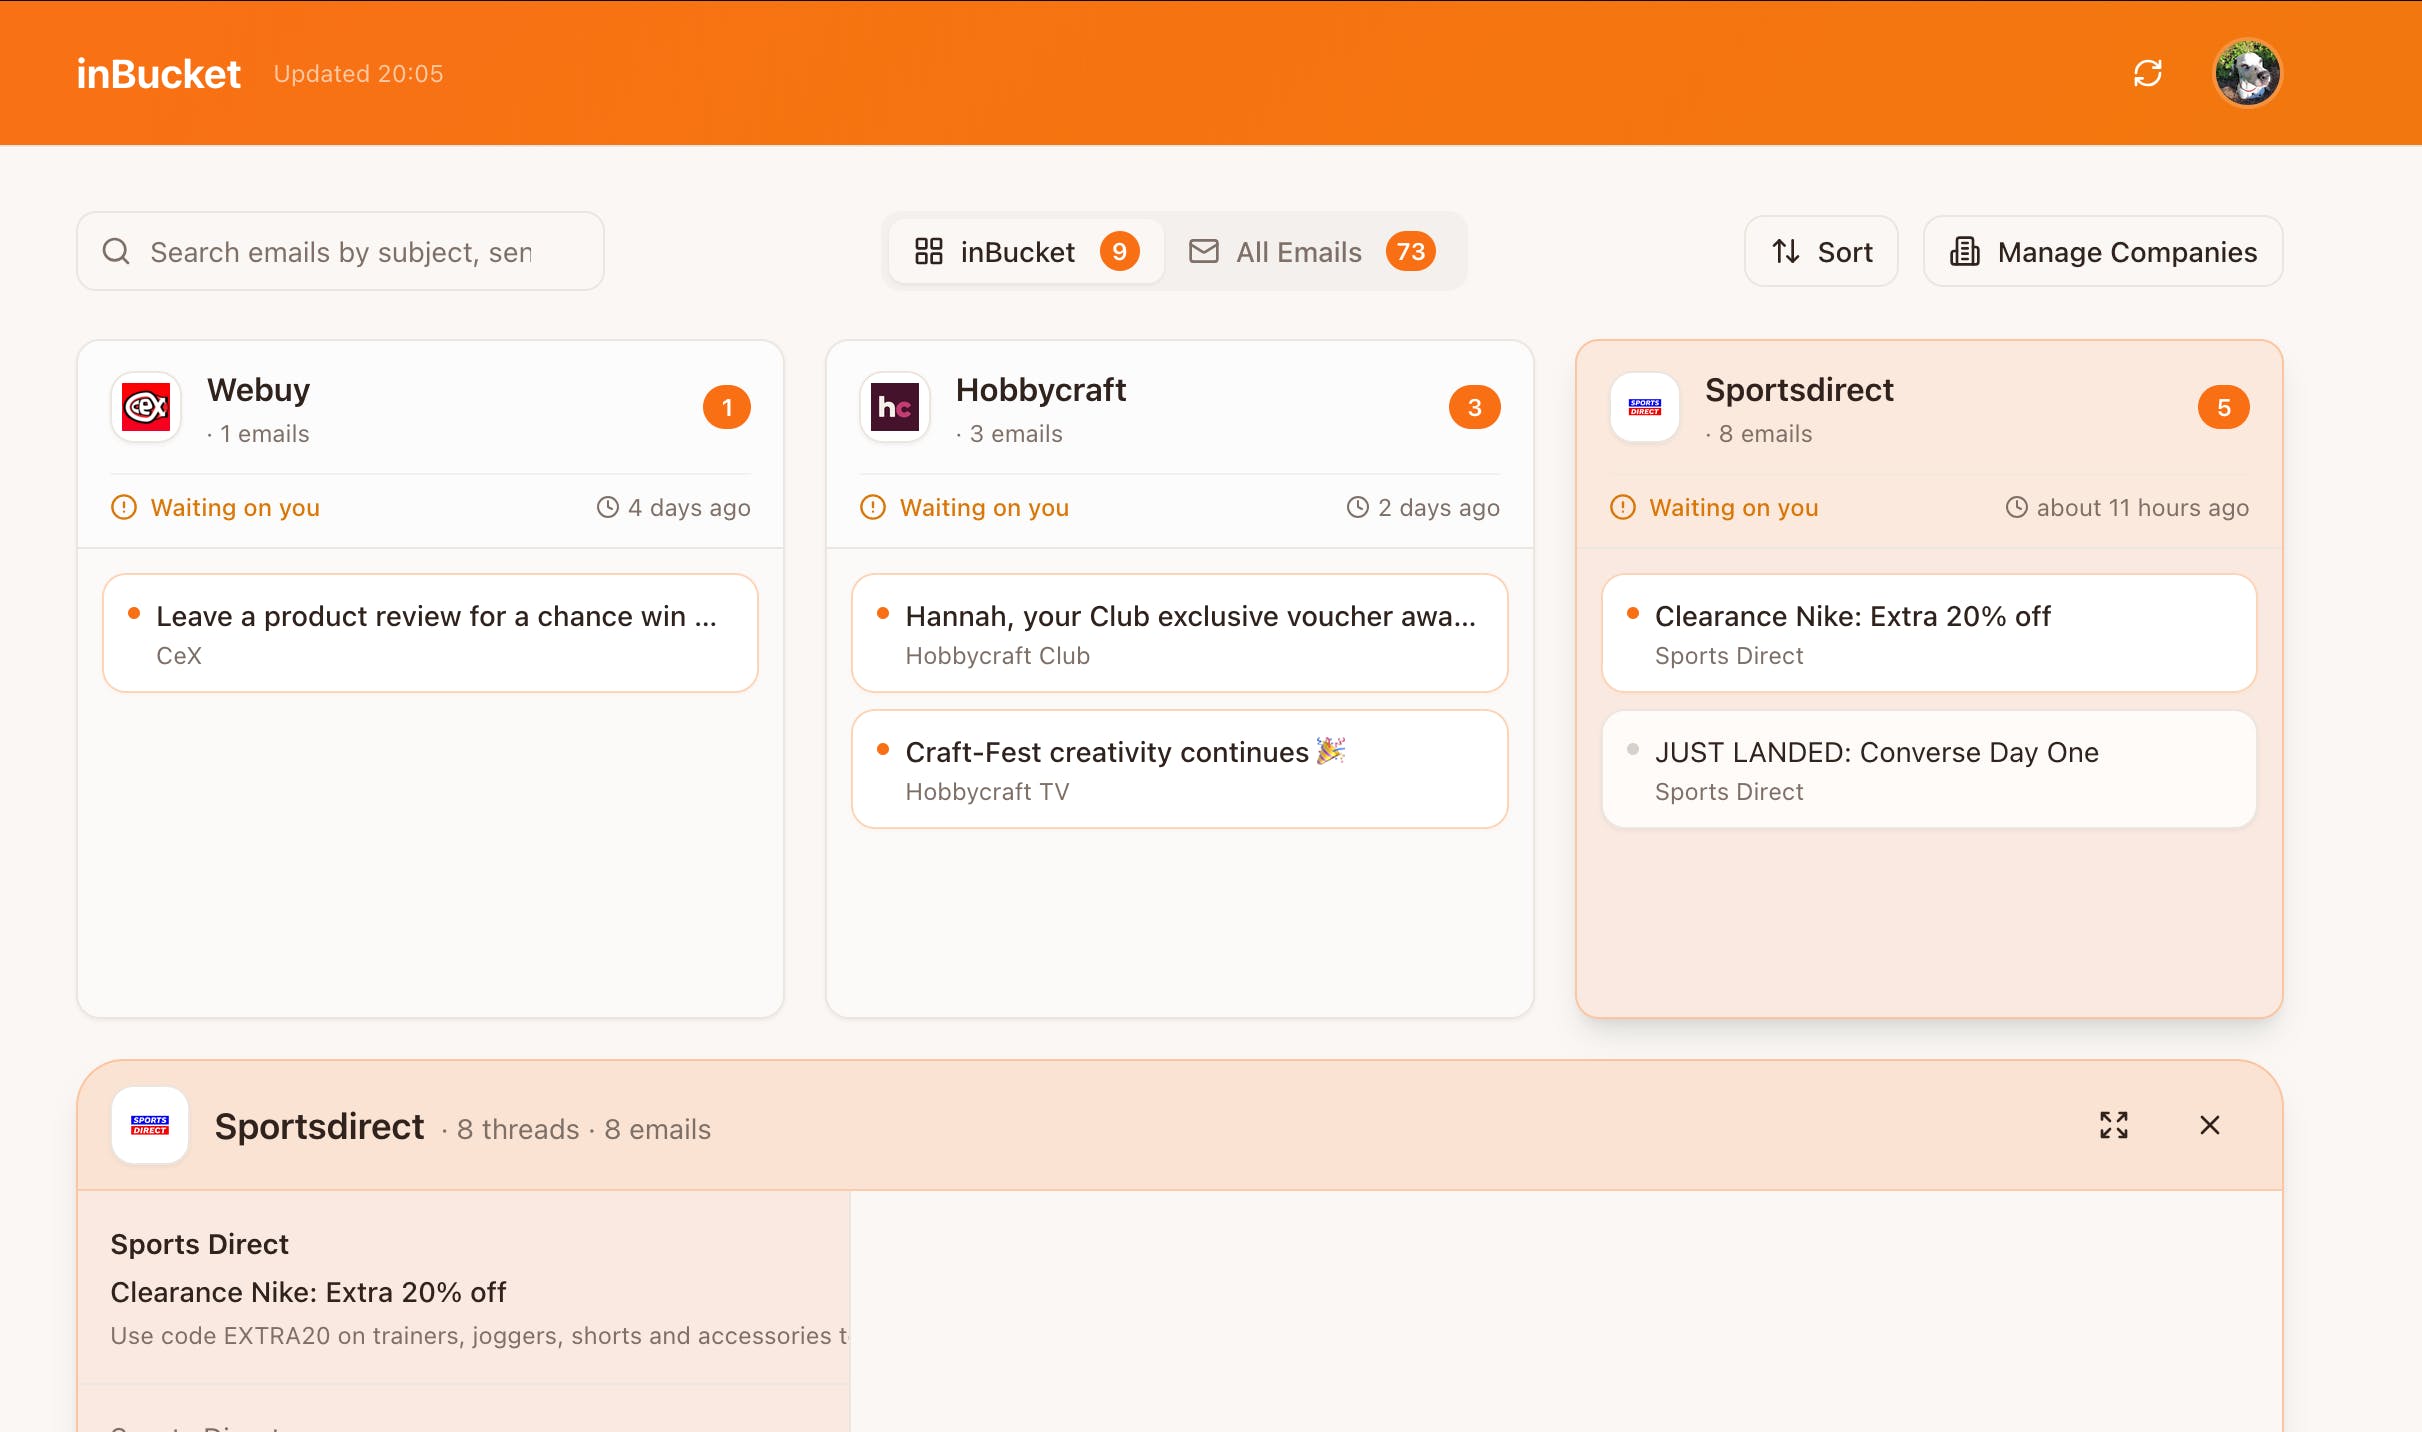Screen dimensions: 2422x1432
Task: Click the Hobbycraft hc logo icon
Action: 894,407
